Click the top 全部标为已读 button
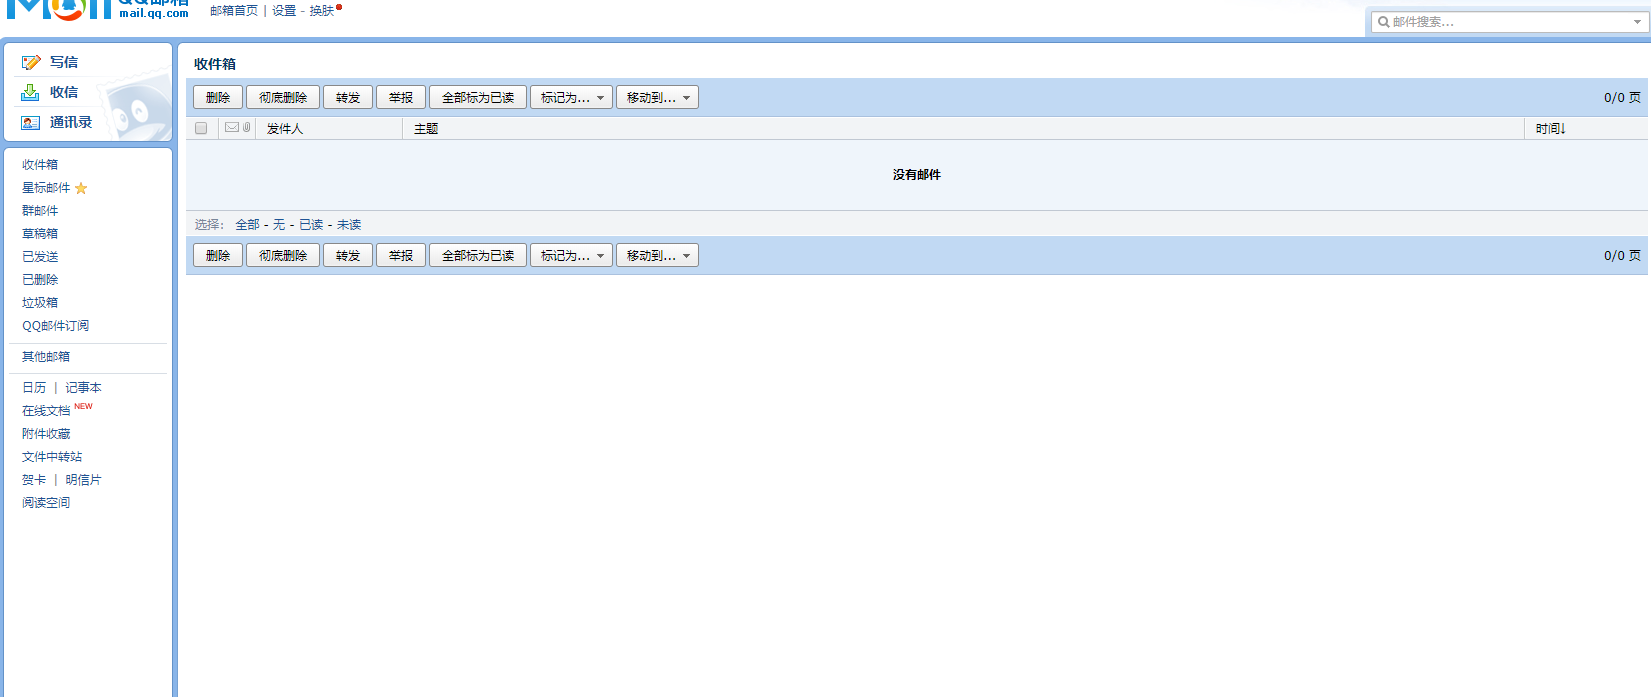 478,98
